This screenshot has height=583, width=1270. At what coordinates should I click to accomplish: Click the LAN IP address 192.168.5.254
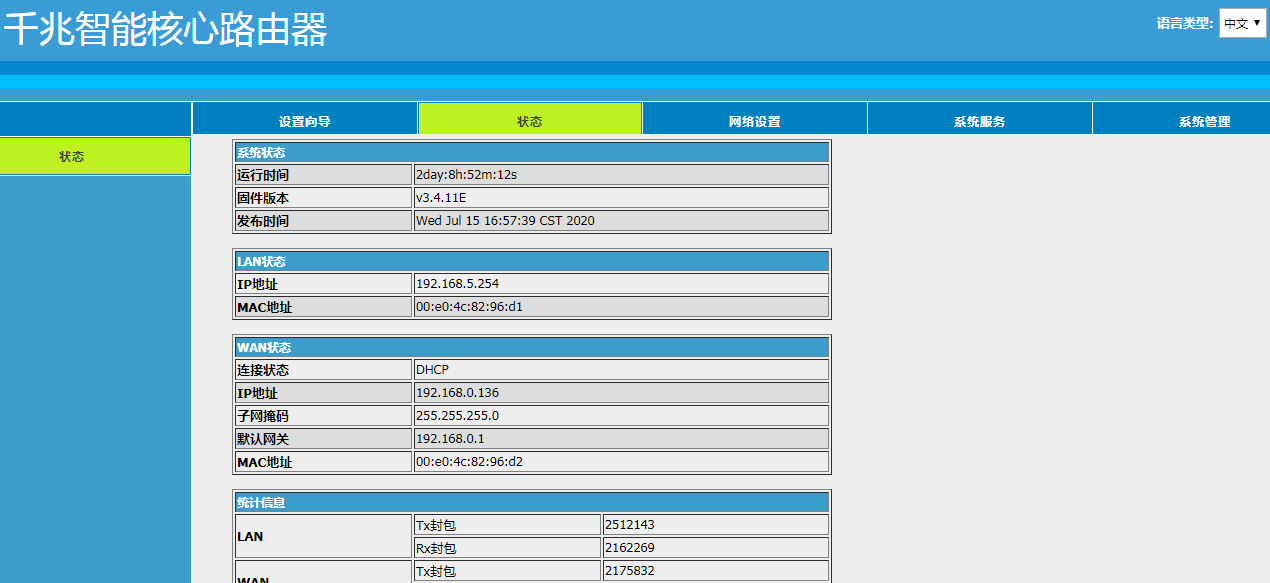point(457,284)
